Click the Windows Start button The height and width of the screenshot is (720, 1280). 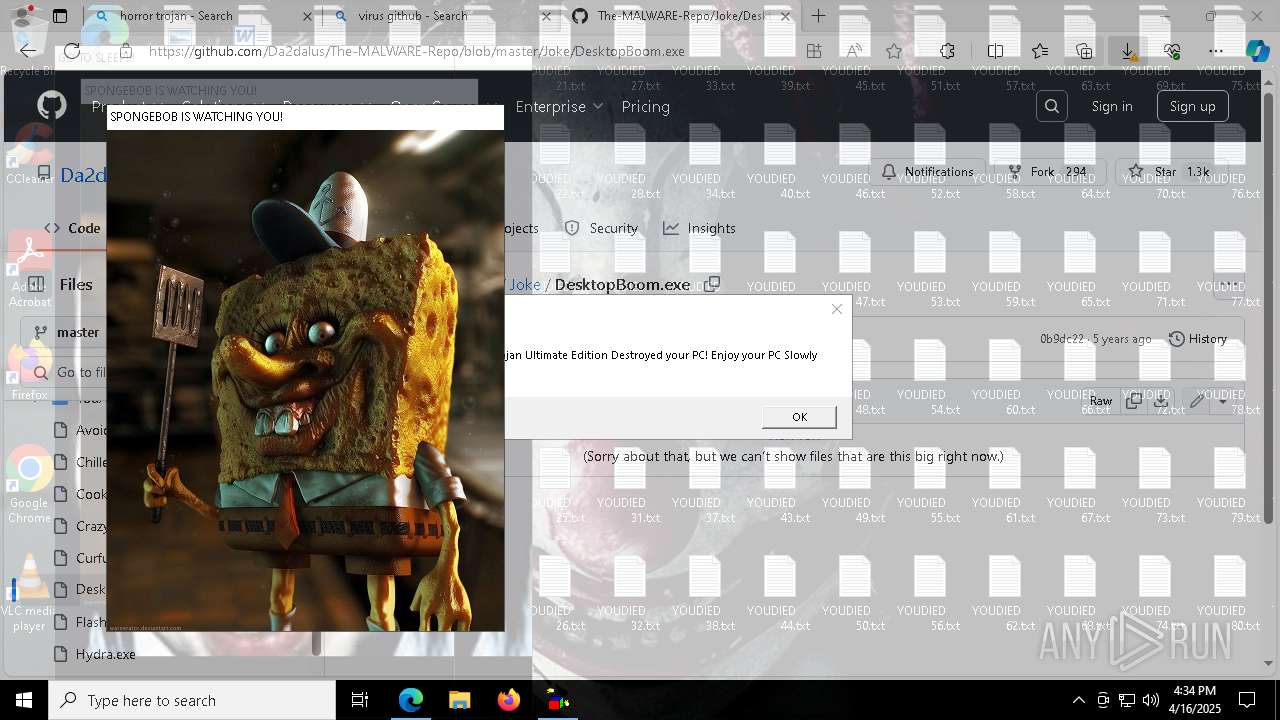pos(24,700)
